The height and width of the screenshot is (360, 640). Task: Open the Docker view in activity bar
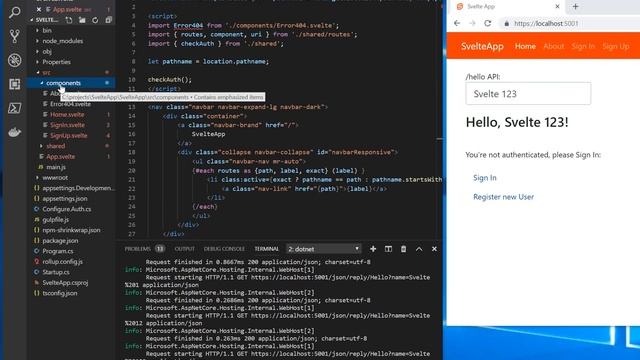(x=15, y=132)
